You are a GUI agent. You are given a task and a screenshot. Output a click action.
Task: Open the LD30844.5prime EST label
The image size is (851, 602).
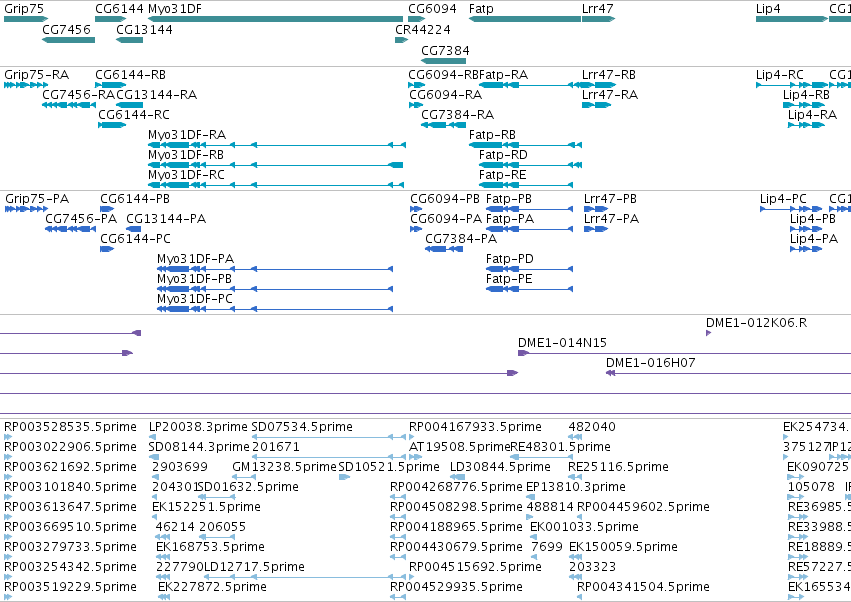500,467
